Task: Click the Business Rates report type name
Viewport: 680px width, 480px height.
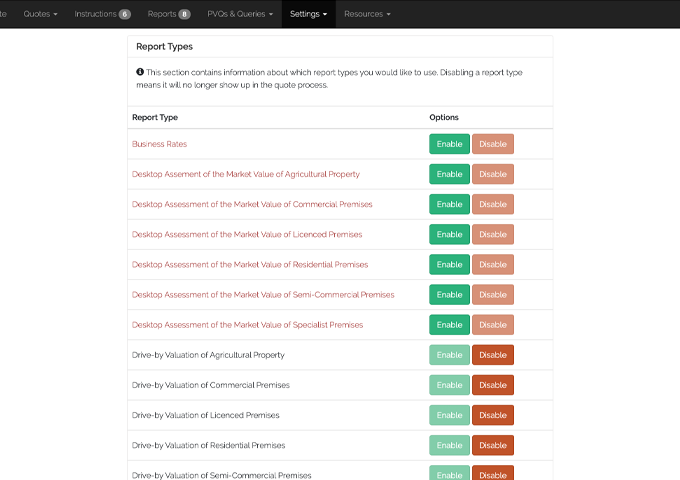Action: coord(159,144)
